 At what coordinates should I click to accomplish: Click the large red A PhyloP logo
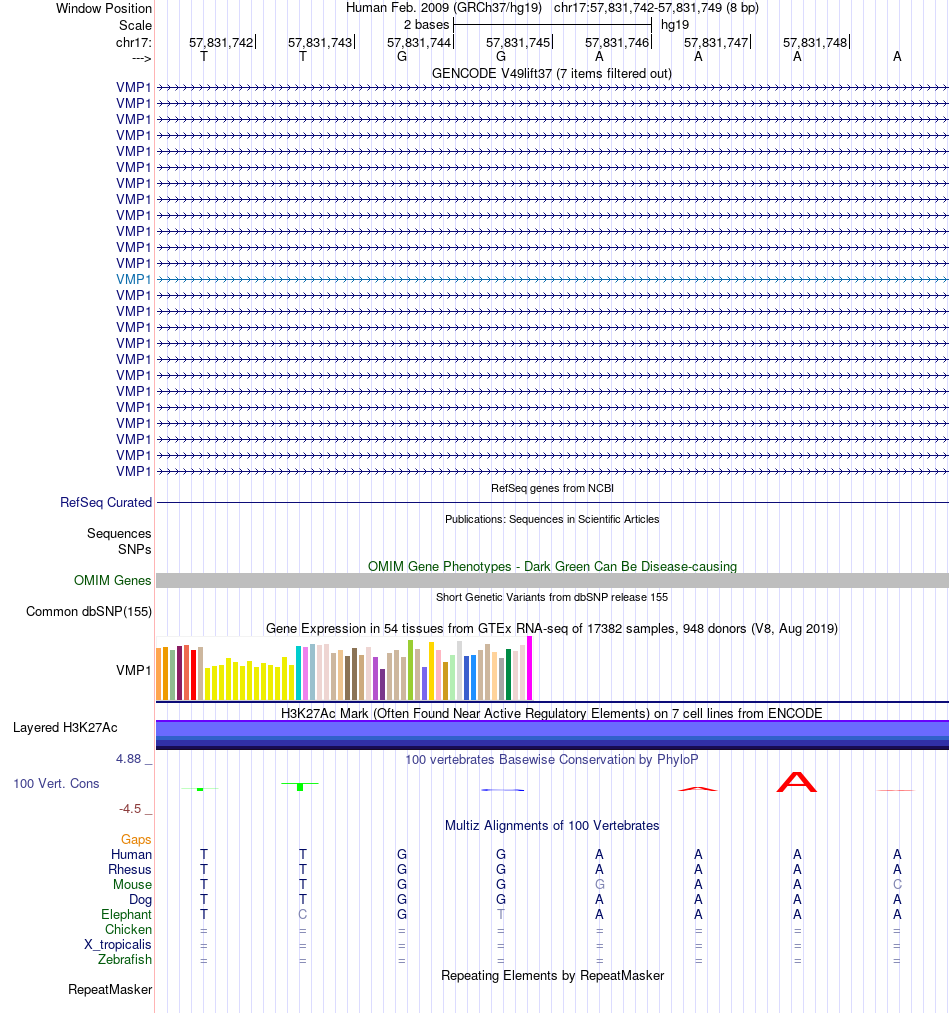click(797, 782)
